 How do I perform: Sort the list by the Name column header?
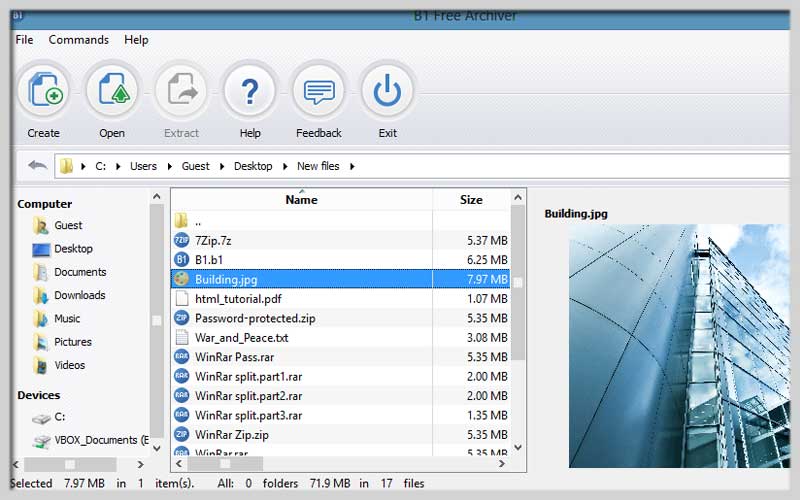coord(302,199)
